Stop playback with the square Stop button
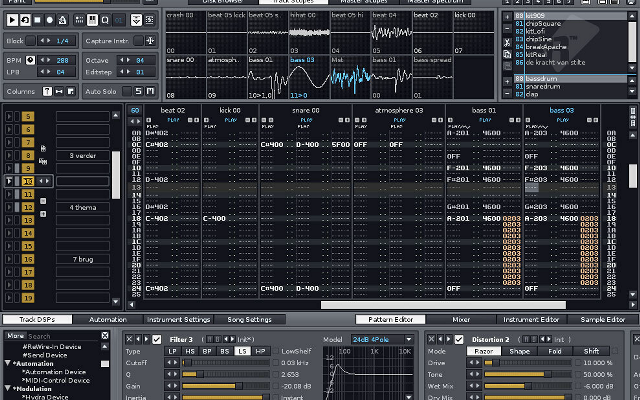This screenshot has height=400, width=640. pos(37,20)
